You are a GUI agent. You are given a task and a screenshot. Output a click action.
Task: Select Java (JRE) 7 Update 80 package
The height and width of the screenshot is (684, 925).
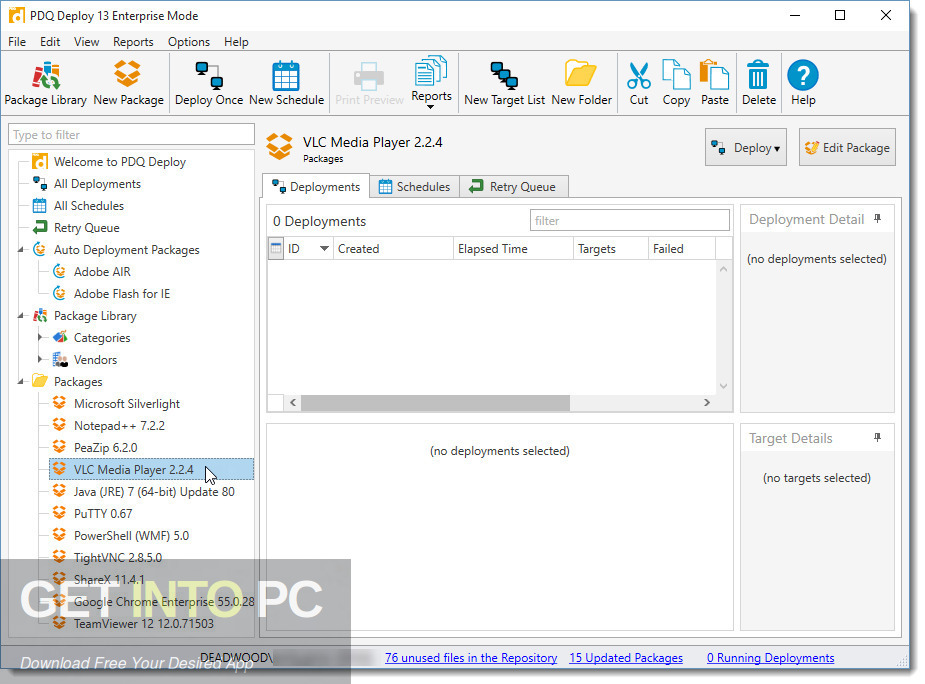point(154,492)
